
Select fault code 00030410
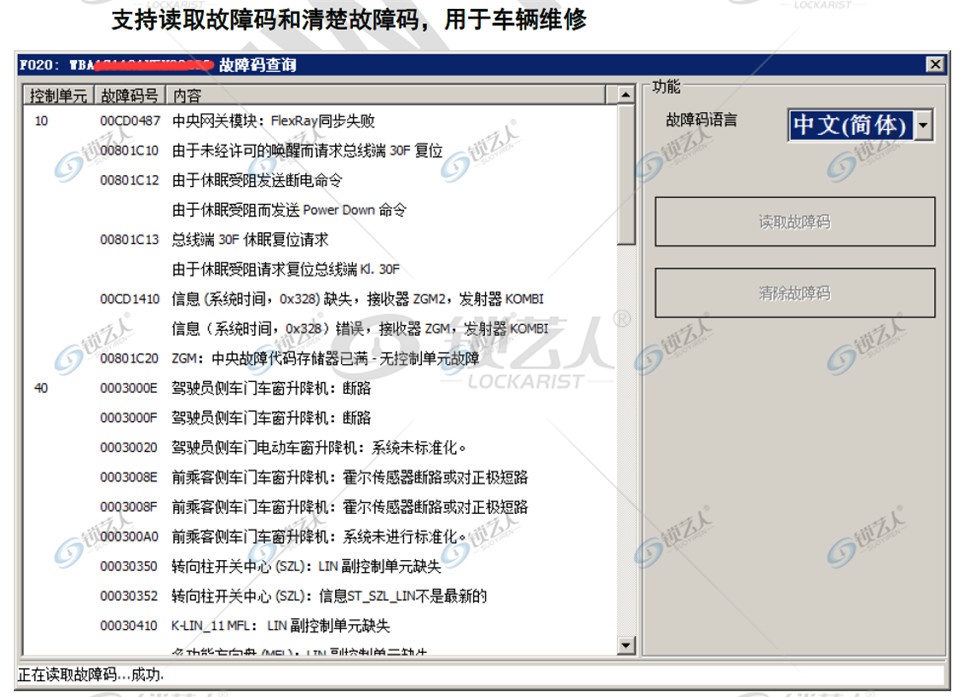click(129, 626)
